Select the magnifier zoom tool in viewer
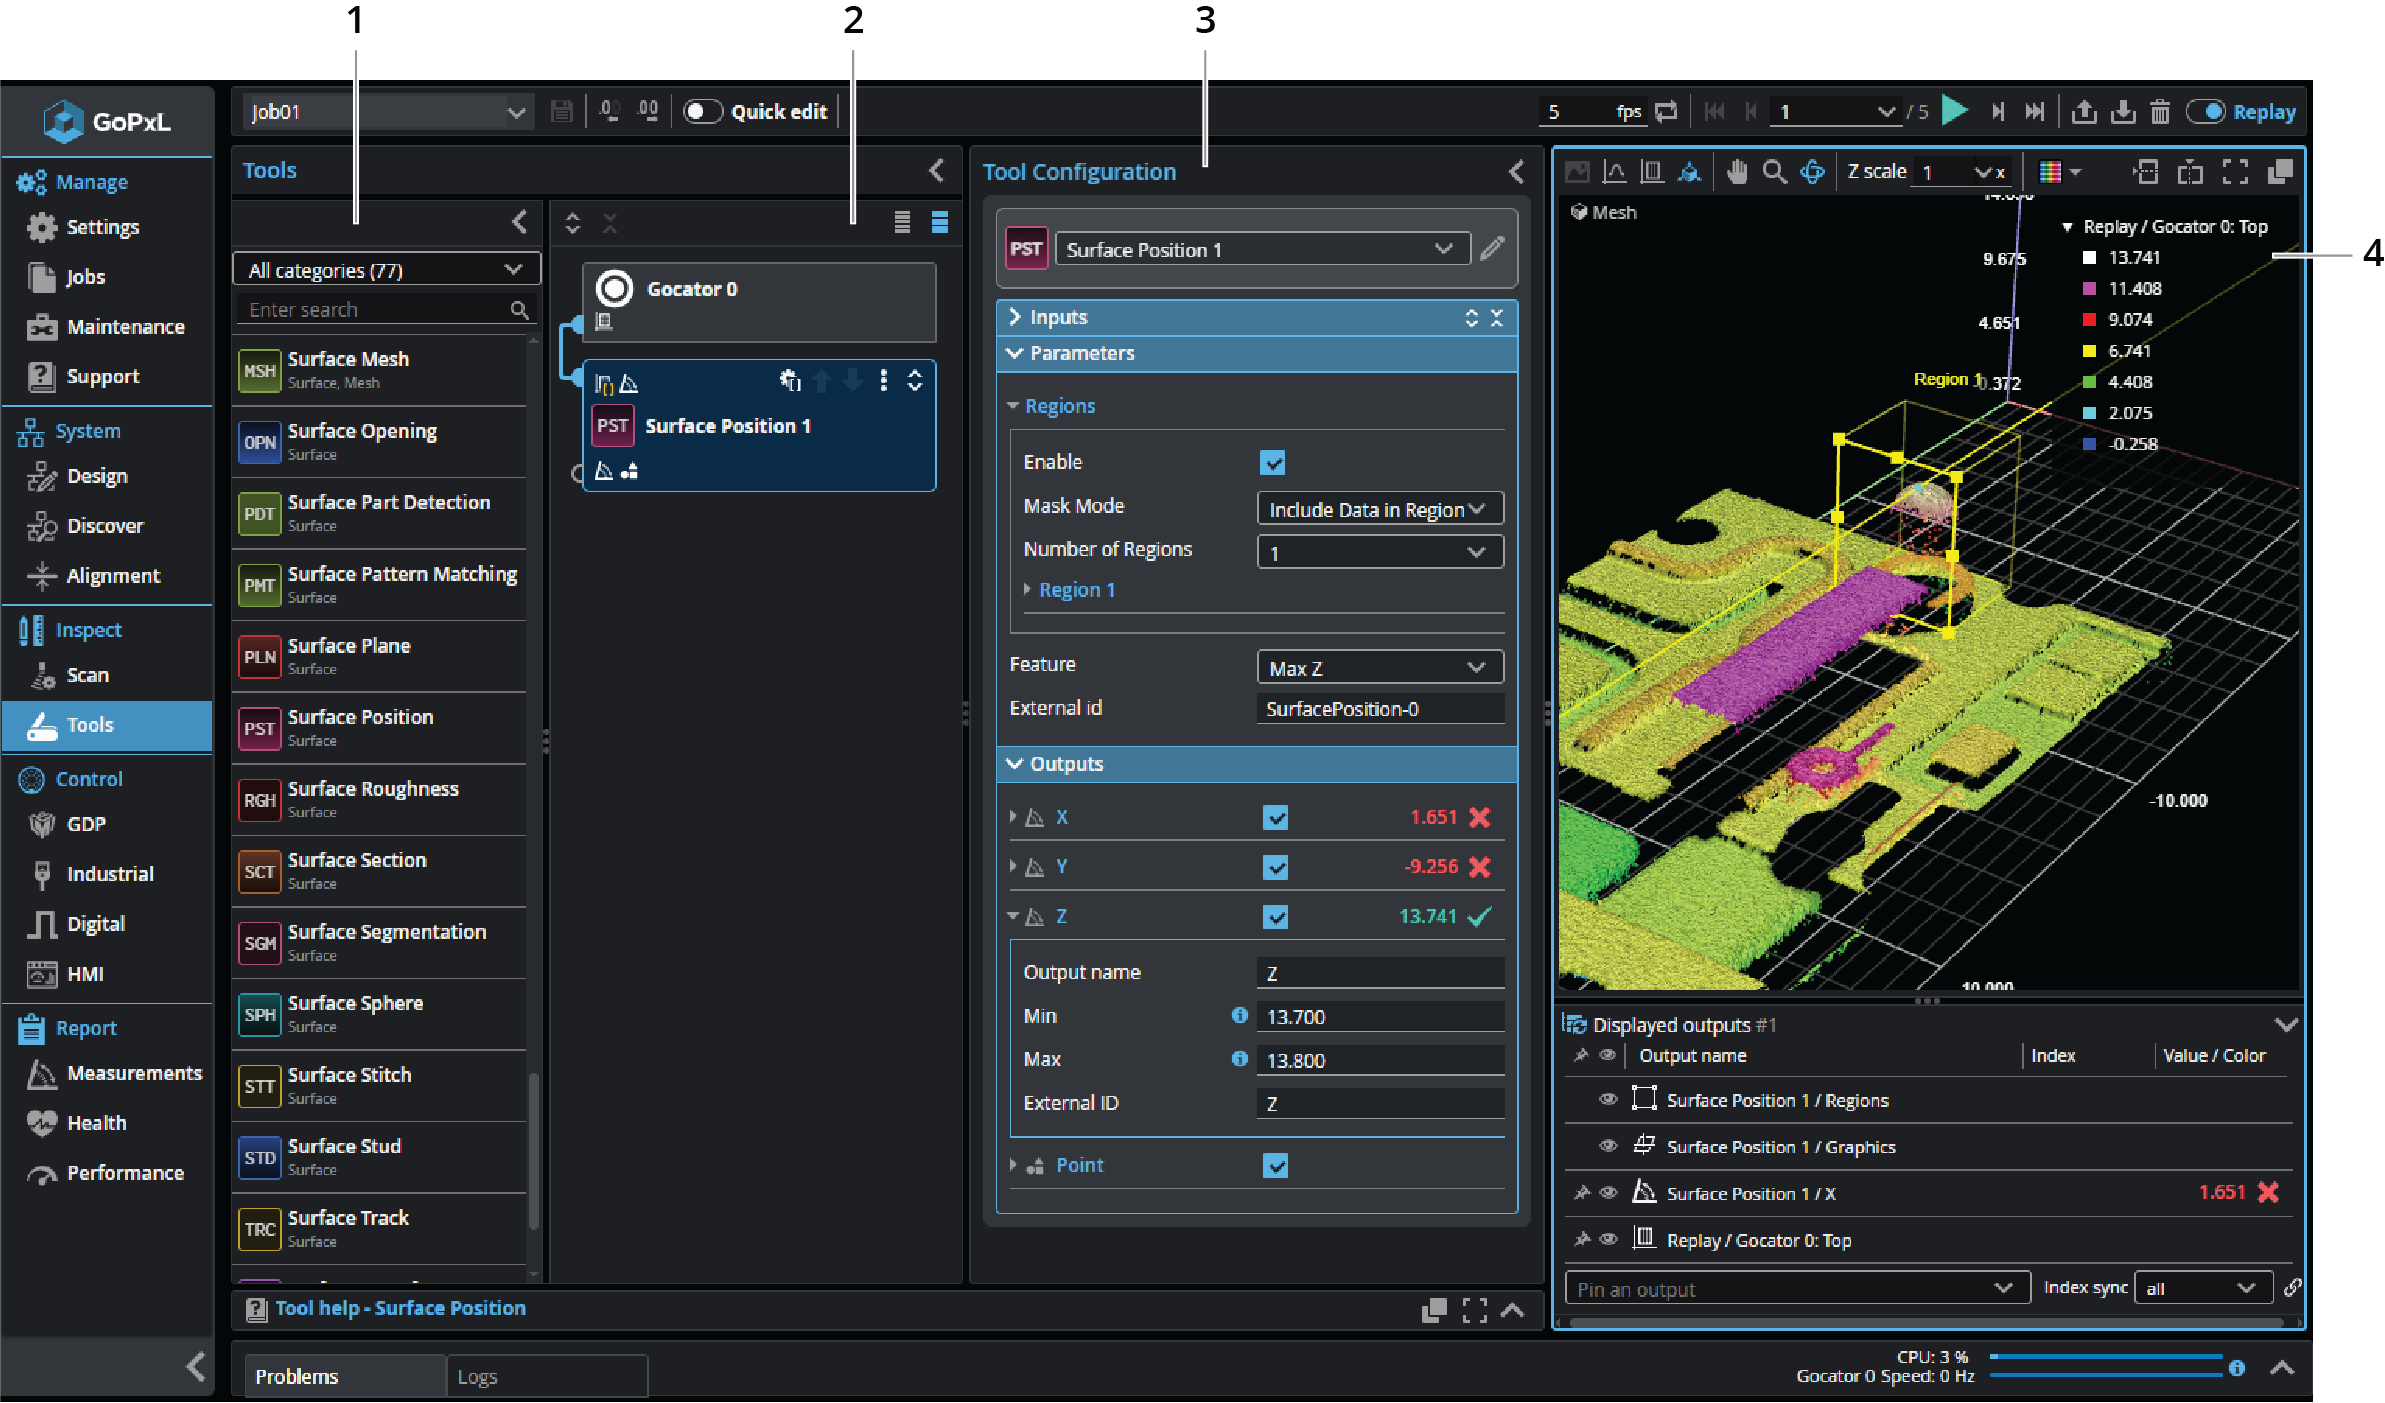 tap(1774, 172)
